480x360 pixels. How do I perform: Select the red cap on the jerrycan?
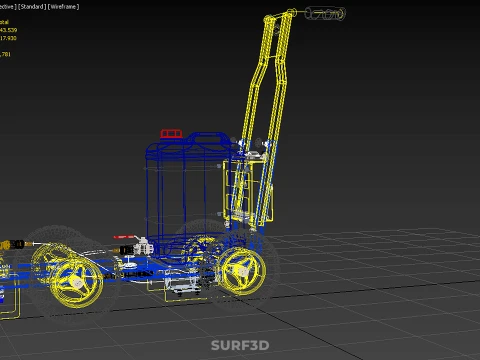pos(171,134)
